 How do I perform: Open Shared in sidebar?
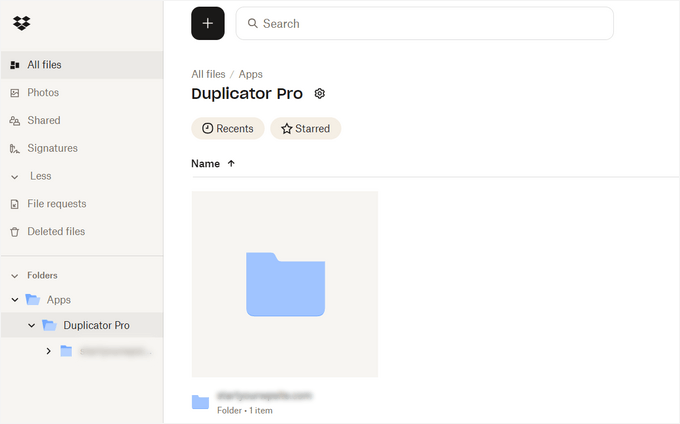pos(82,121)
